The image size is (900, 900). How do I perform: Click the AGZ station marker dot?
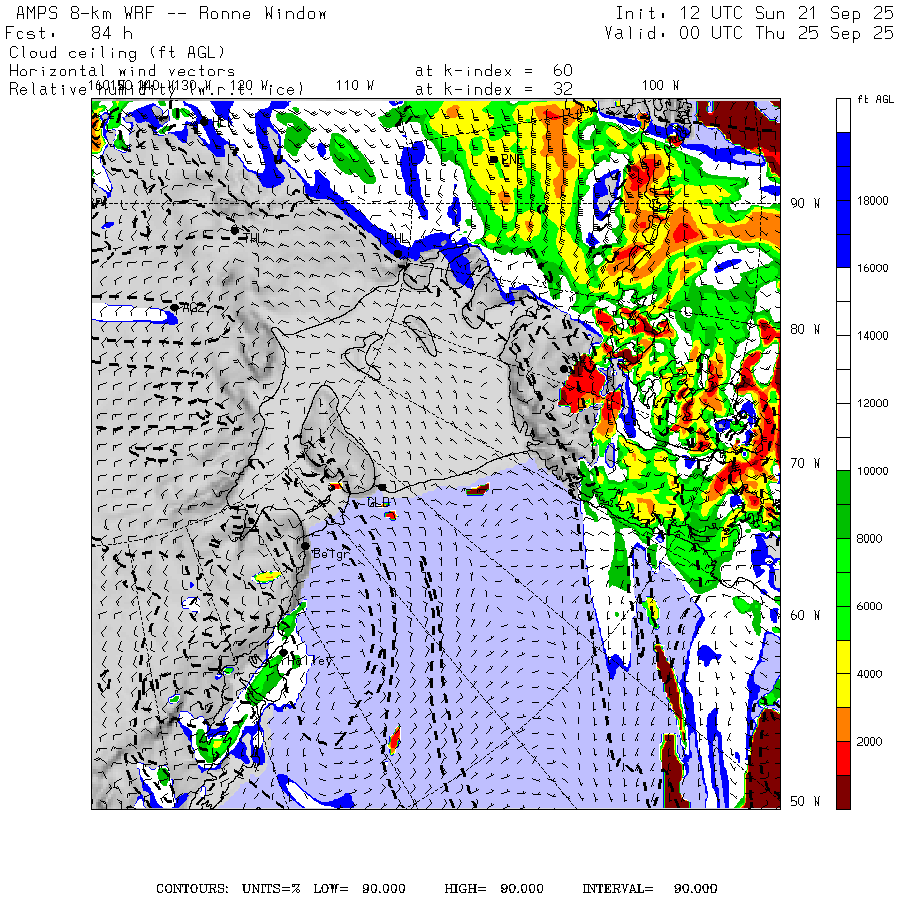(x=174, y=308)
